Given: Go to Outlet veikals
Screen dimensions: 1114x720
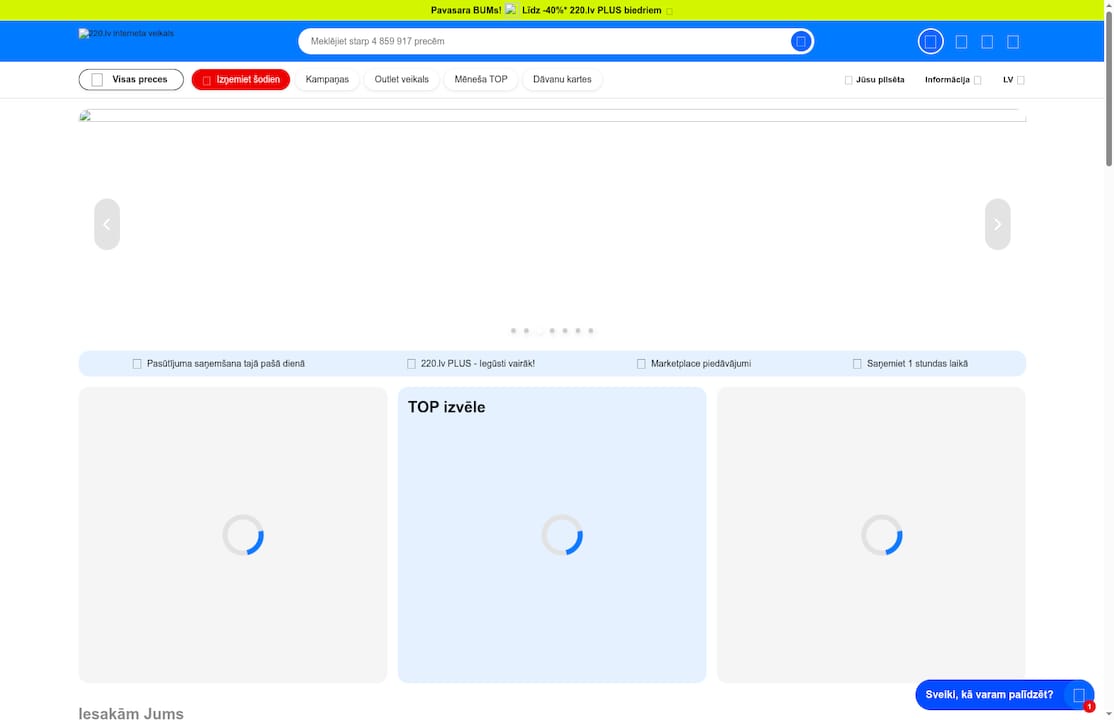Looking at the screenshot, I should click(x=401, y=80).
